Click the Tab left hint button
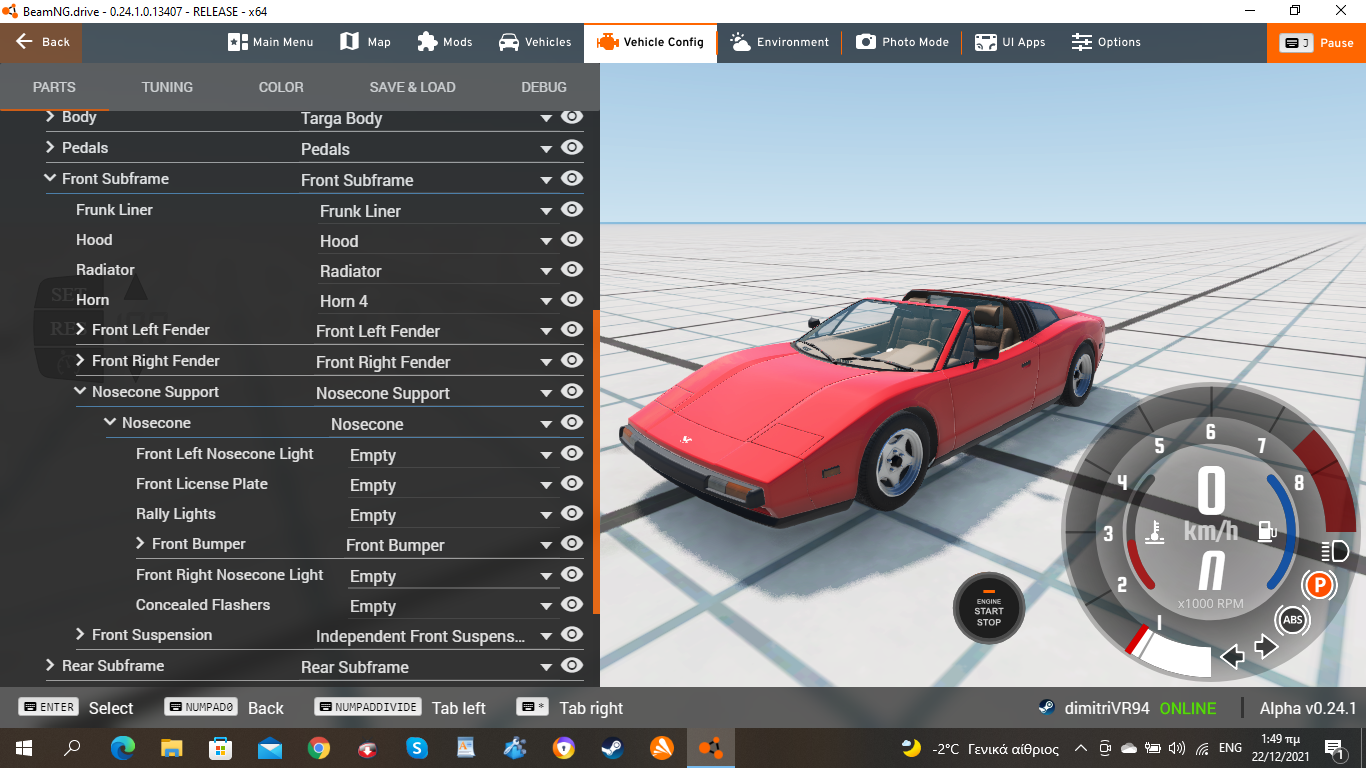The height and width of the screenshot is (768, 1366). pyautogui.click(x=399, y=708)
